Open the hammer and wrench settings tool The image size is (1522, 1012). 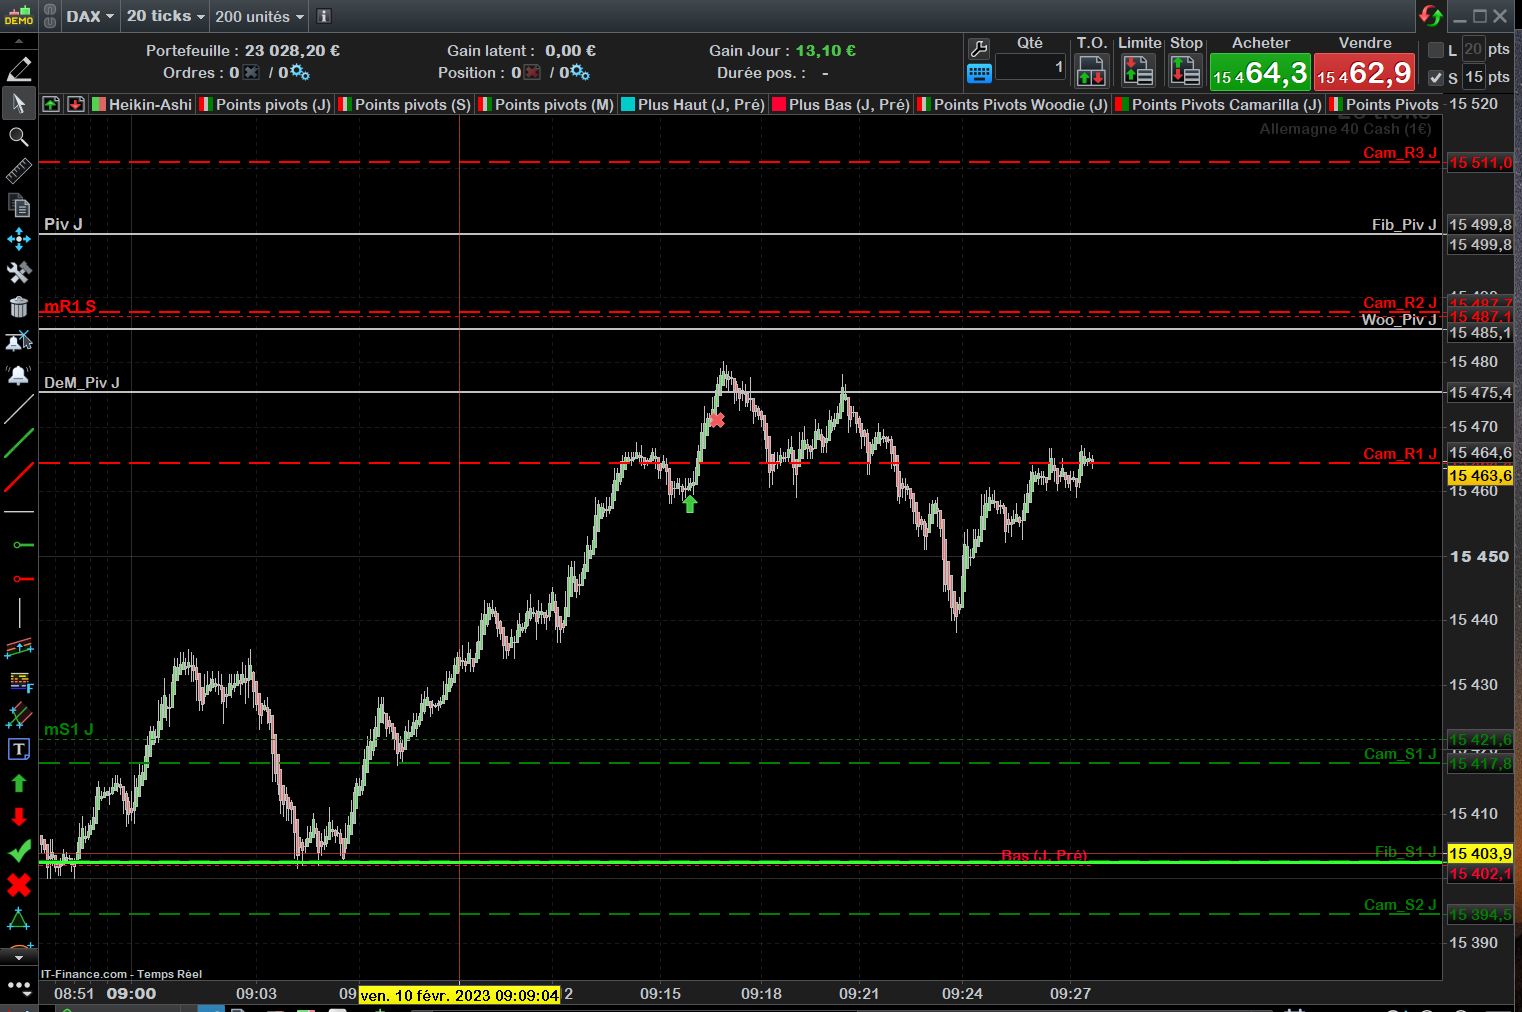pos(18,273)
